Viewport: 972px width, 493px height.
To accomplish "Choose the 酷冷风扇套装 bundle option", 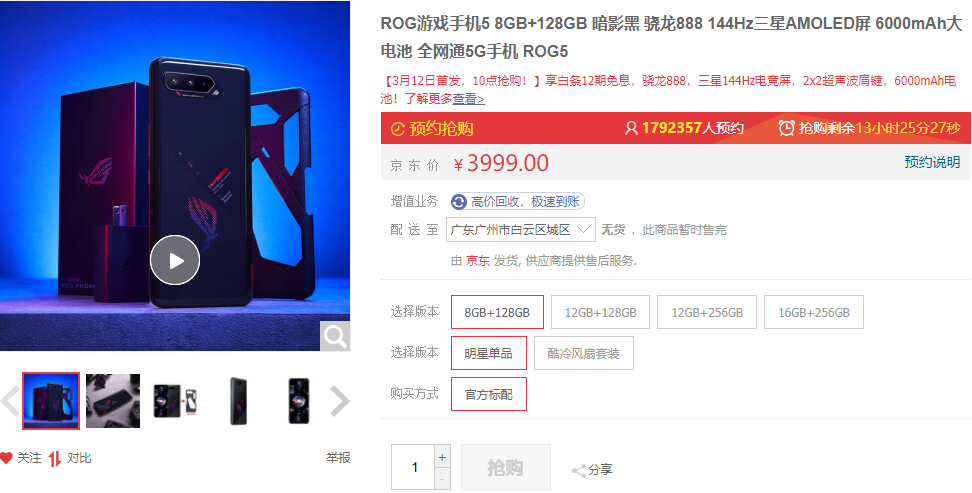I will coord(583,353).
